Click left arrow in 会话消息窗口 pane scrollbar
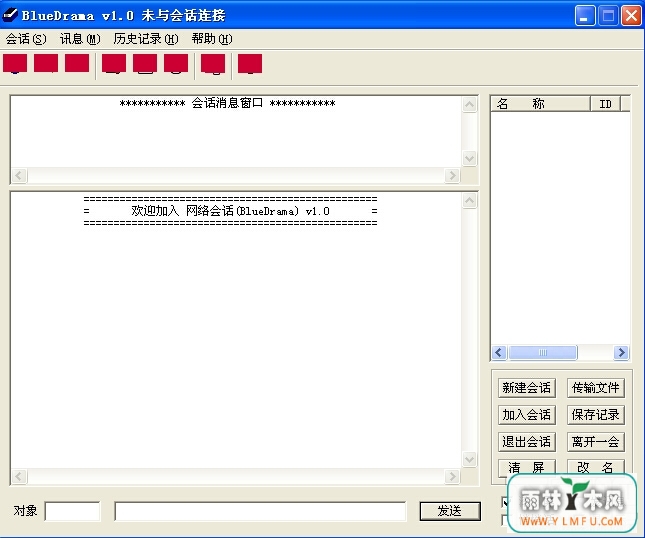The image size is (645, 538). [19, 176]
